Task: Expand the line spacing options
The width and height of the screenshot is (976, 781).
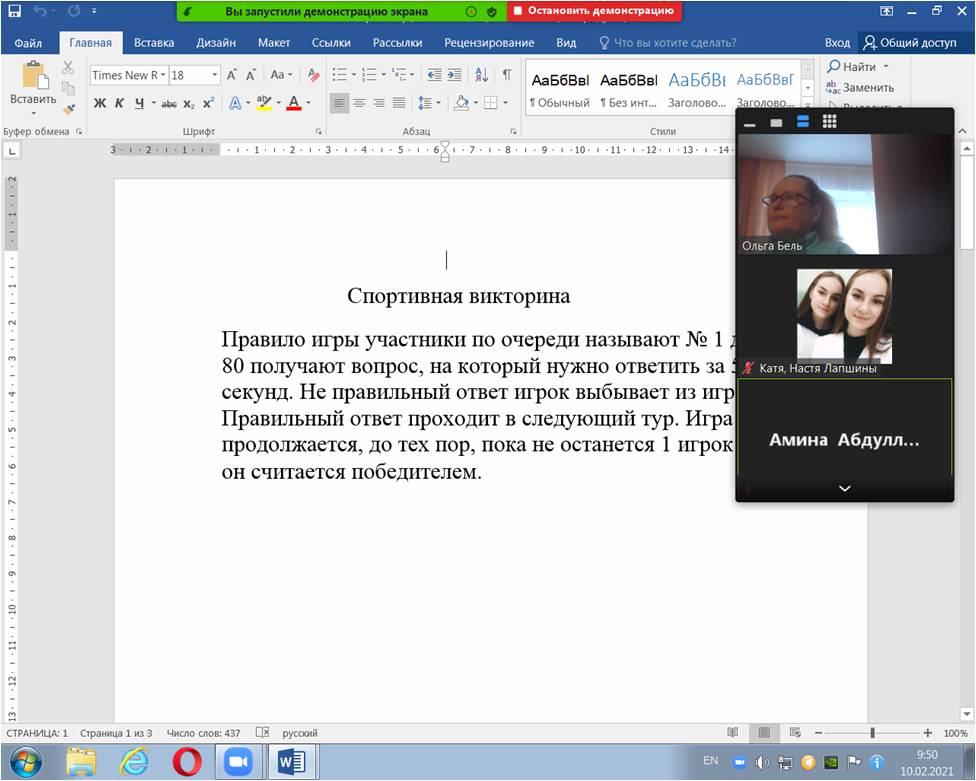Action: point(436,103)
